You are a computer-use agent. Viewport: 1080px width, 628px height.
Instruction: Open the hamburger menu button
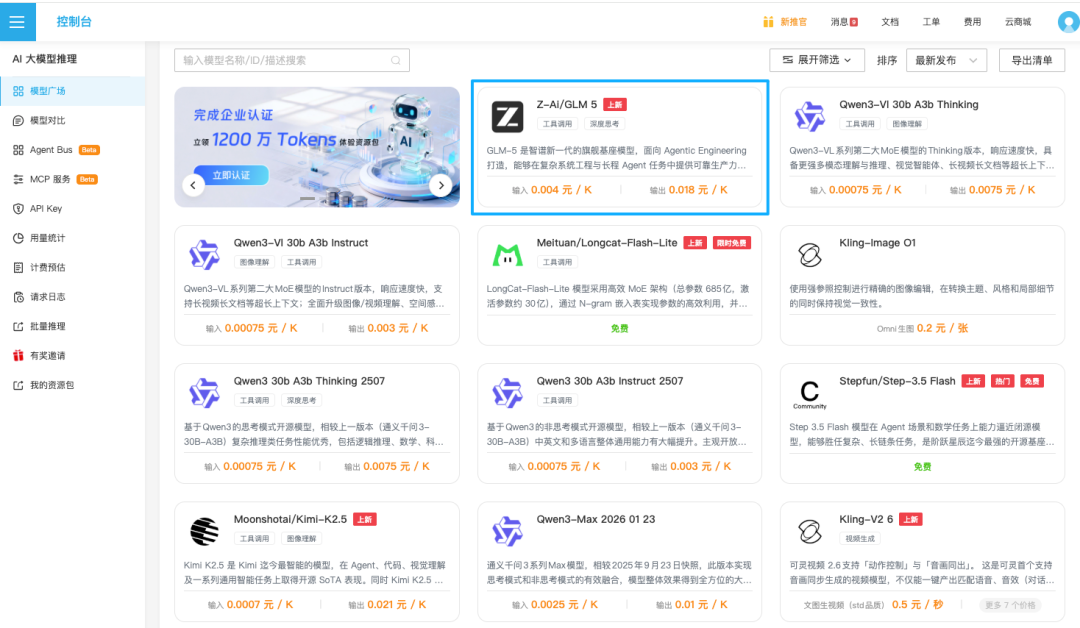[x=17, y=22]
